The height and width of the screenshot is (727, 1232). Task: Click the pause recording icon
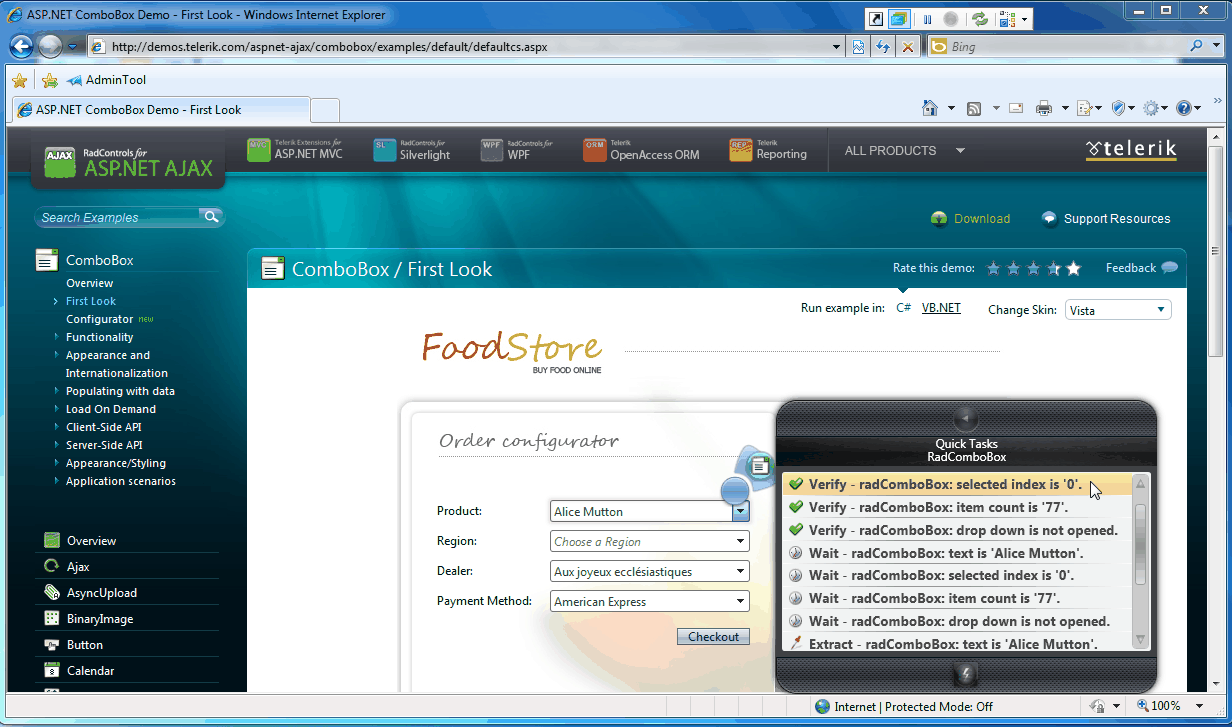click(x=927, y=19)
